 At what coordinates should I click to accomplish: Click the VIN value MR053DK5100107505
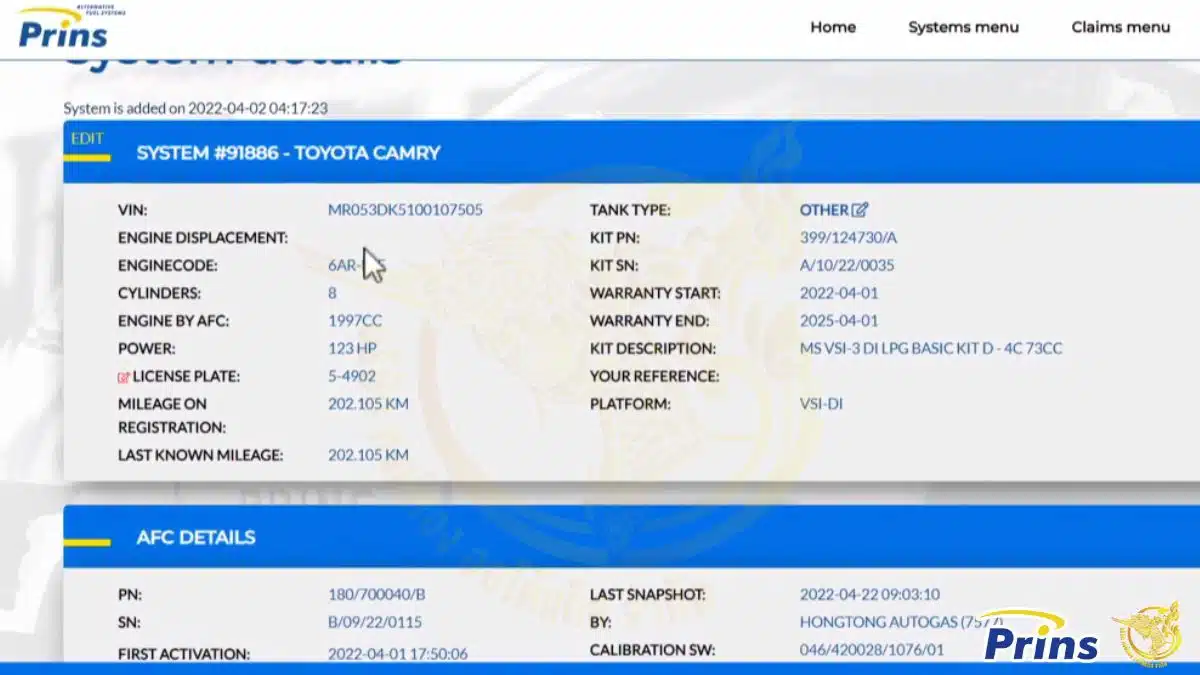tap(405, 210)
